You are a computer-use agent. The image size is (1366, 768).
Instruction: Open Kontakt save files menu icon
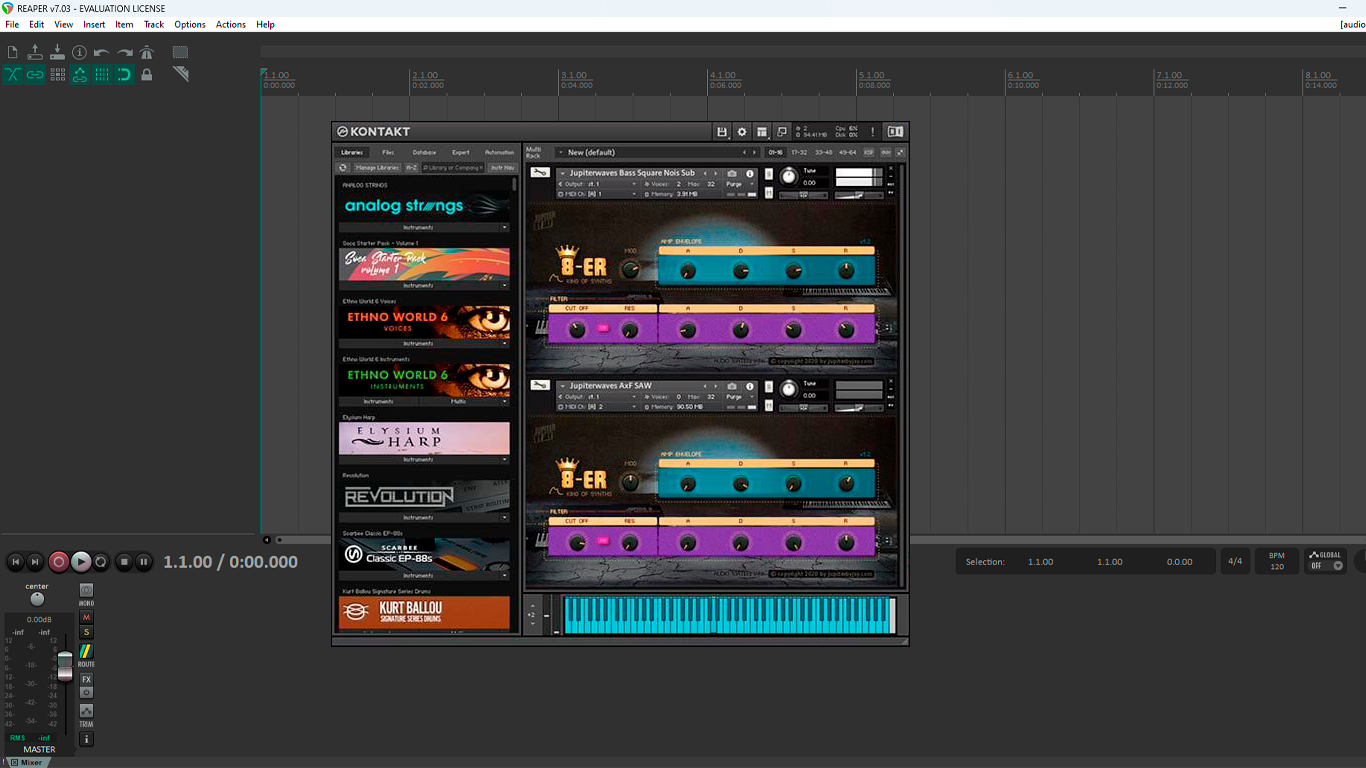(x=722, y=132)
